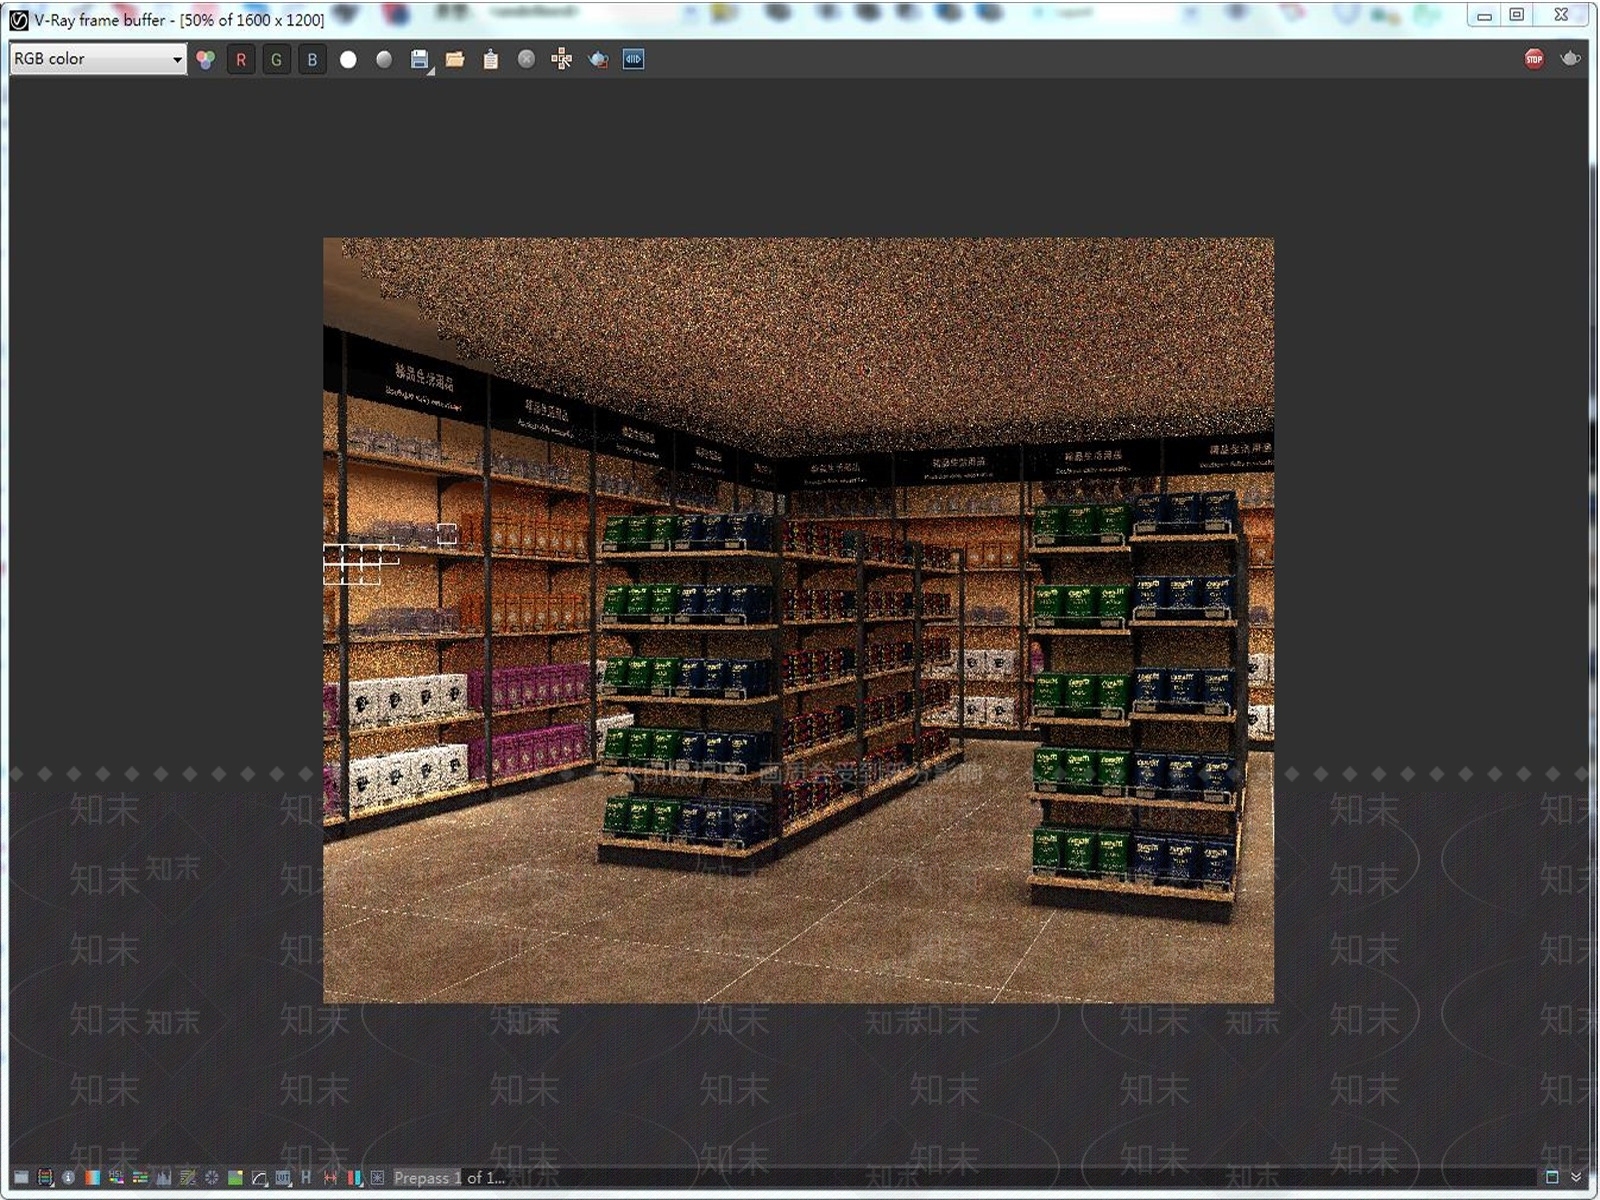This screenshot has height=1200, width=1600.
Task: Clear the frame buffer image
Action: coord(526,59)
